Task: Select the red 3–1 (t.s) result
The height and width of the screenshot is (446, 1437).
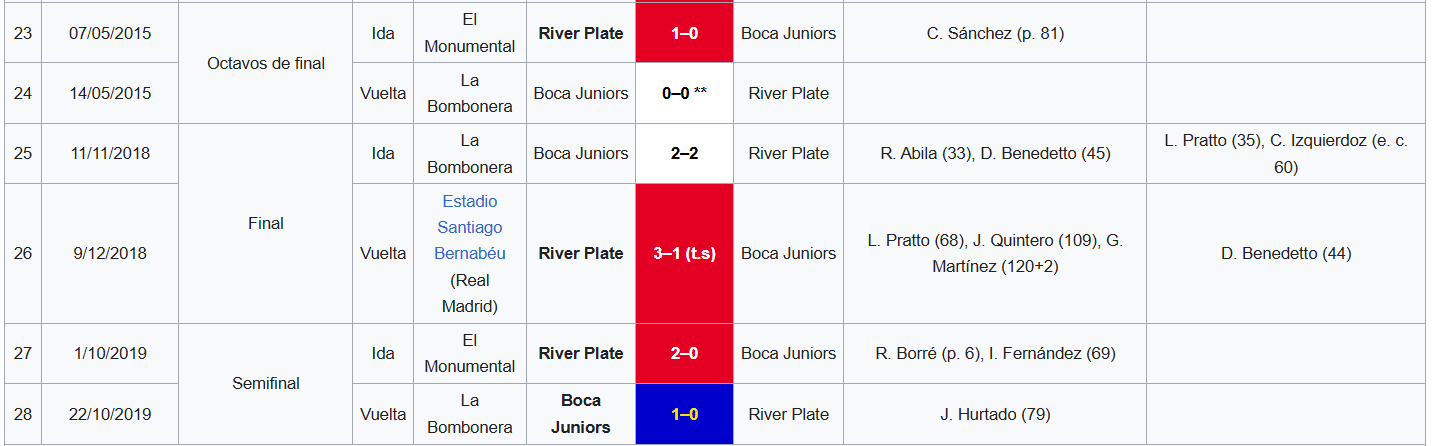Action: [684, 254]
